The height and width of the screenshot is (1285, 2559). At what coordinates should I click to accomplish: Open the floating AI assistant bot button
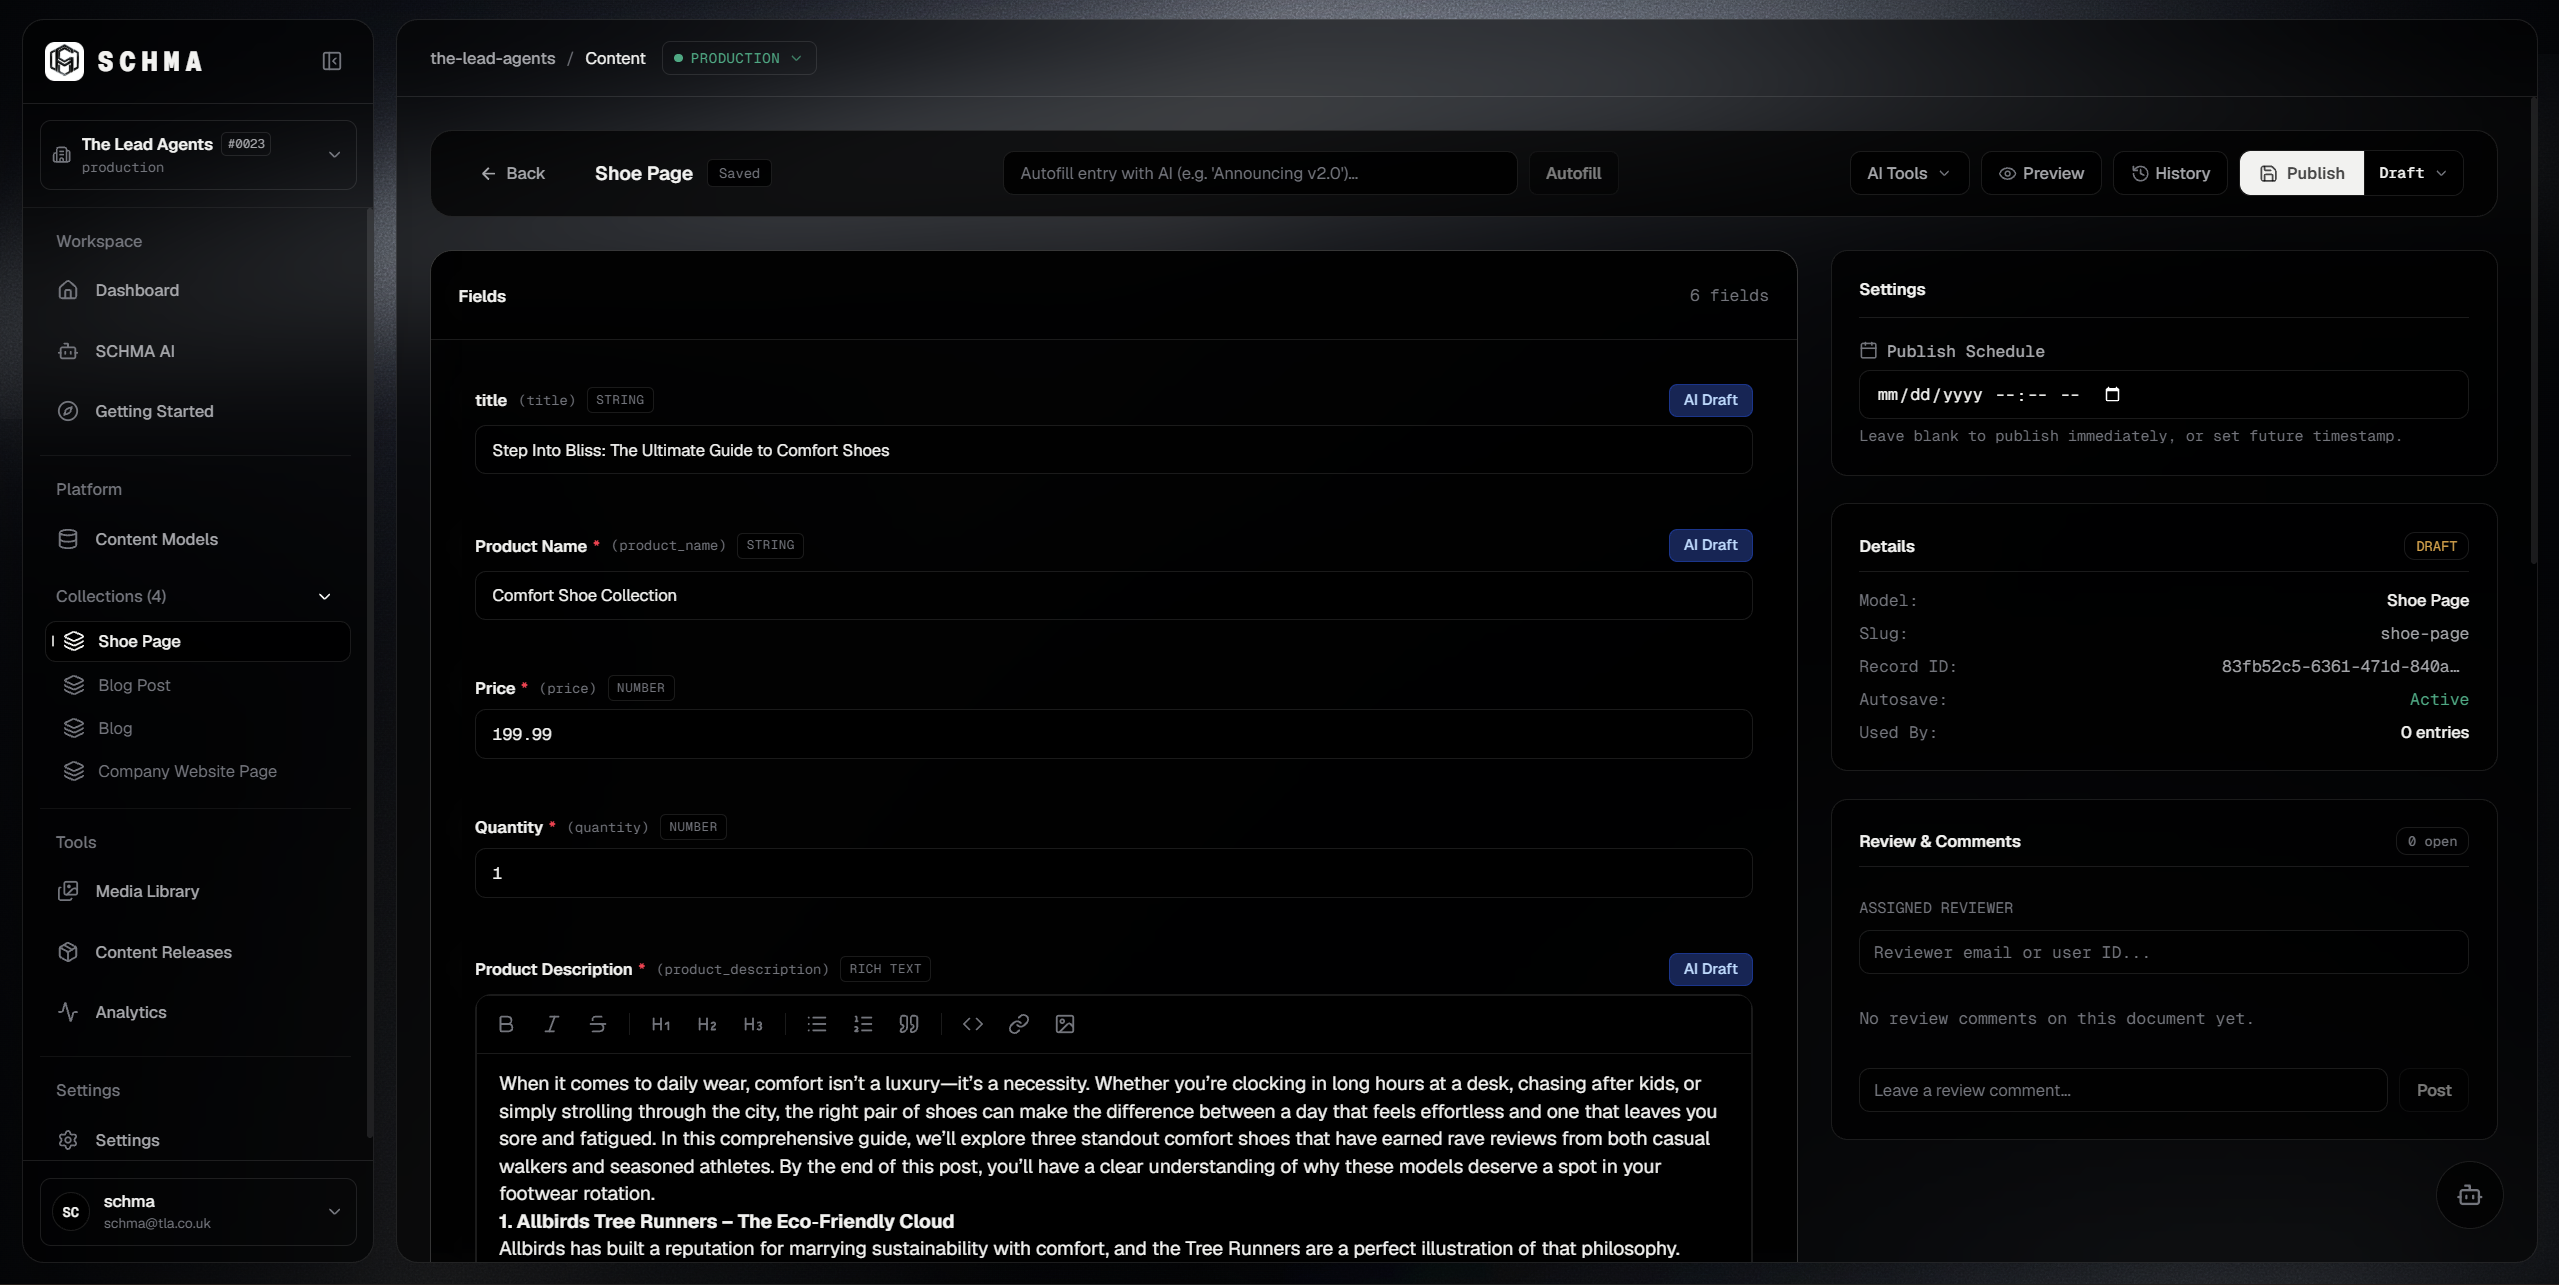pyautogui.click(x=2470, y=1195)
